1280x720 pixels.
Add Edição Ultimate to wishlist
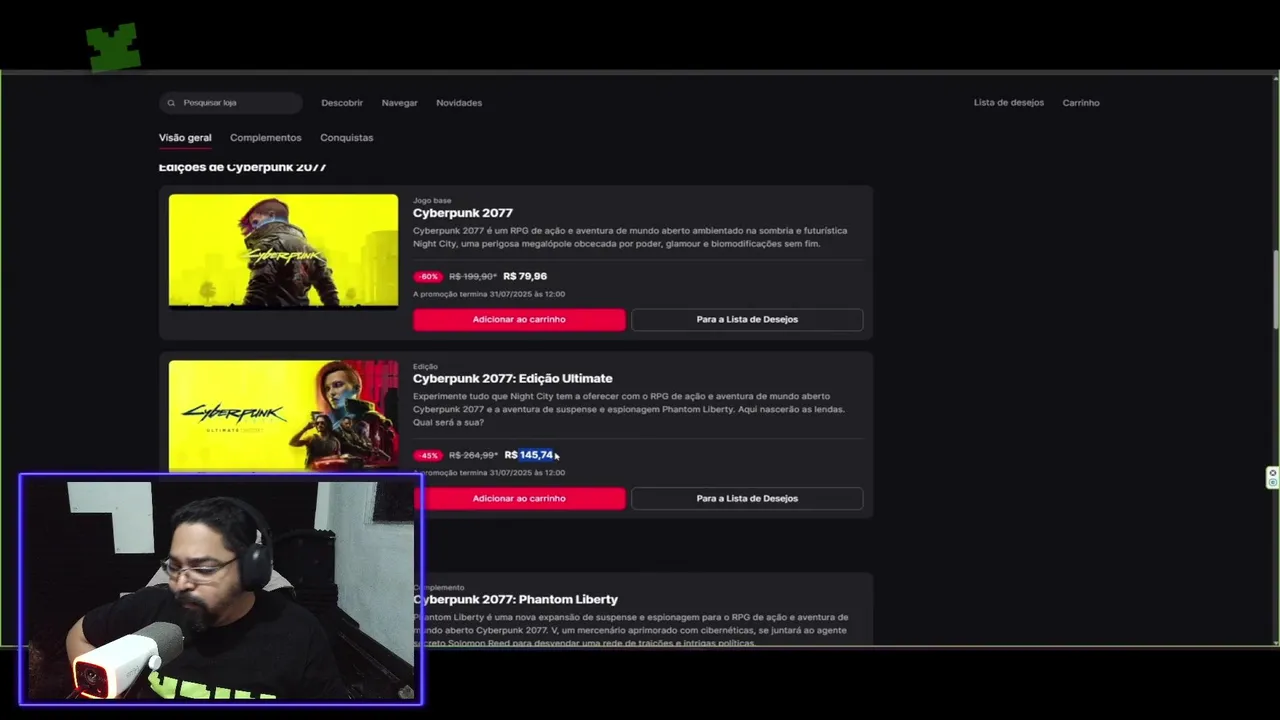[747, 498]
